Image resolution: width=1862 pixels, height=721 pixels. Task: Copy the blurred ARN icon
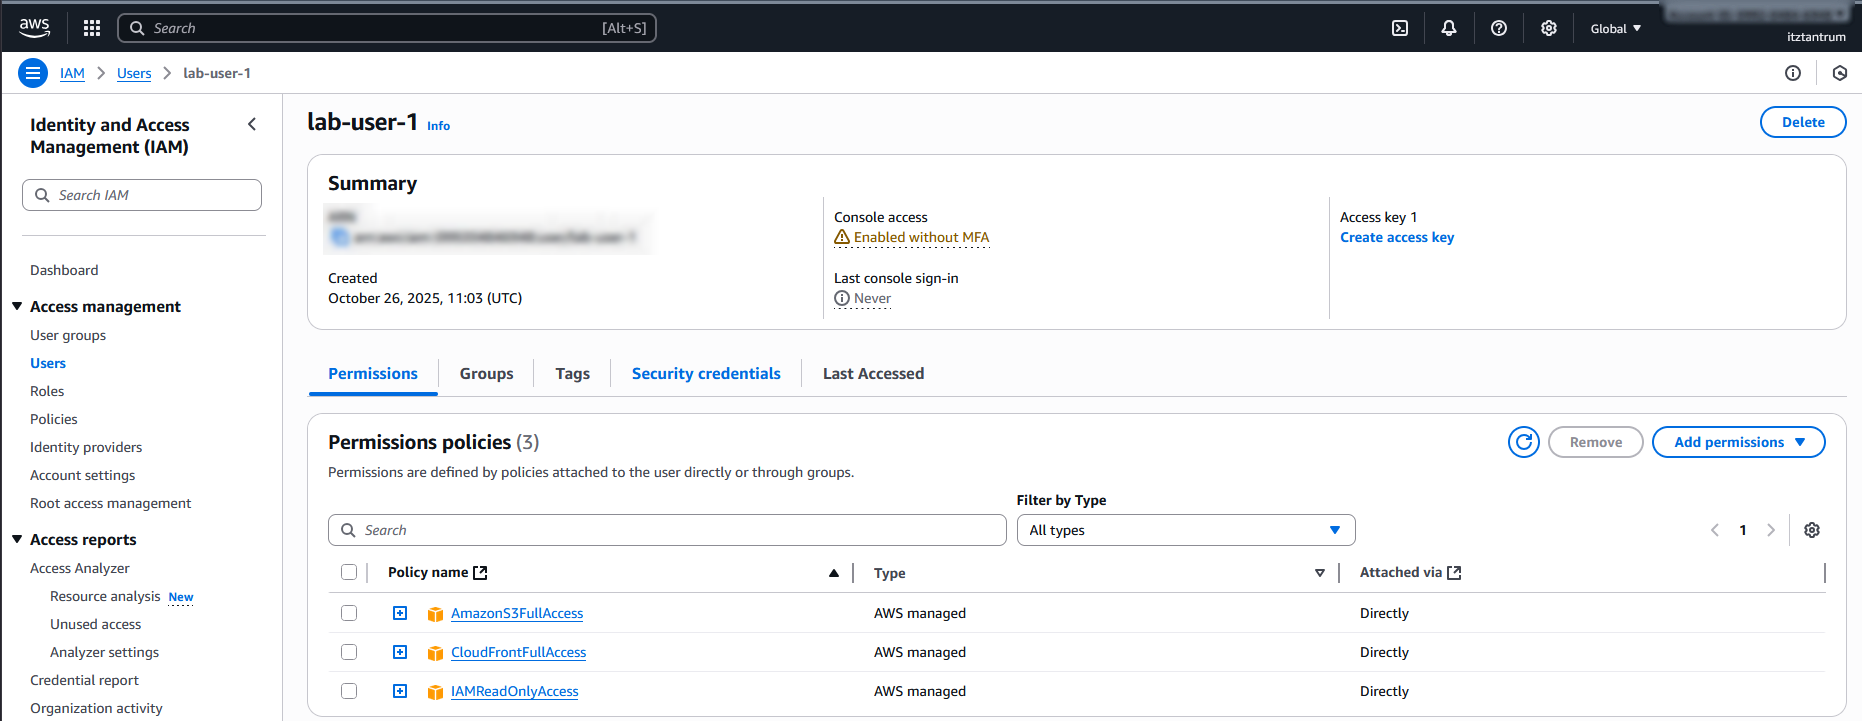[340, 237]
